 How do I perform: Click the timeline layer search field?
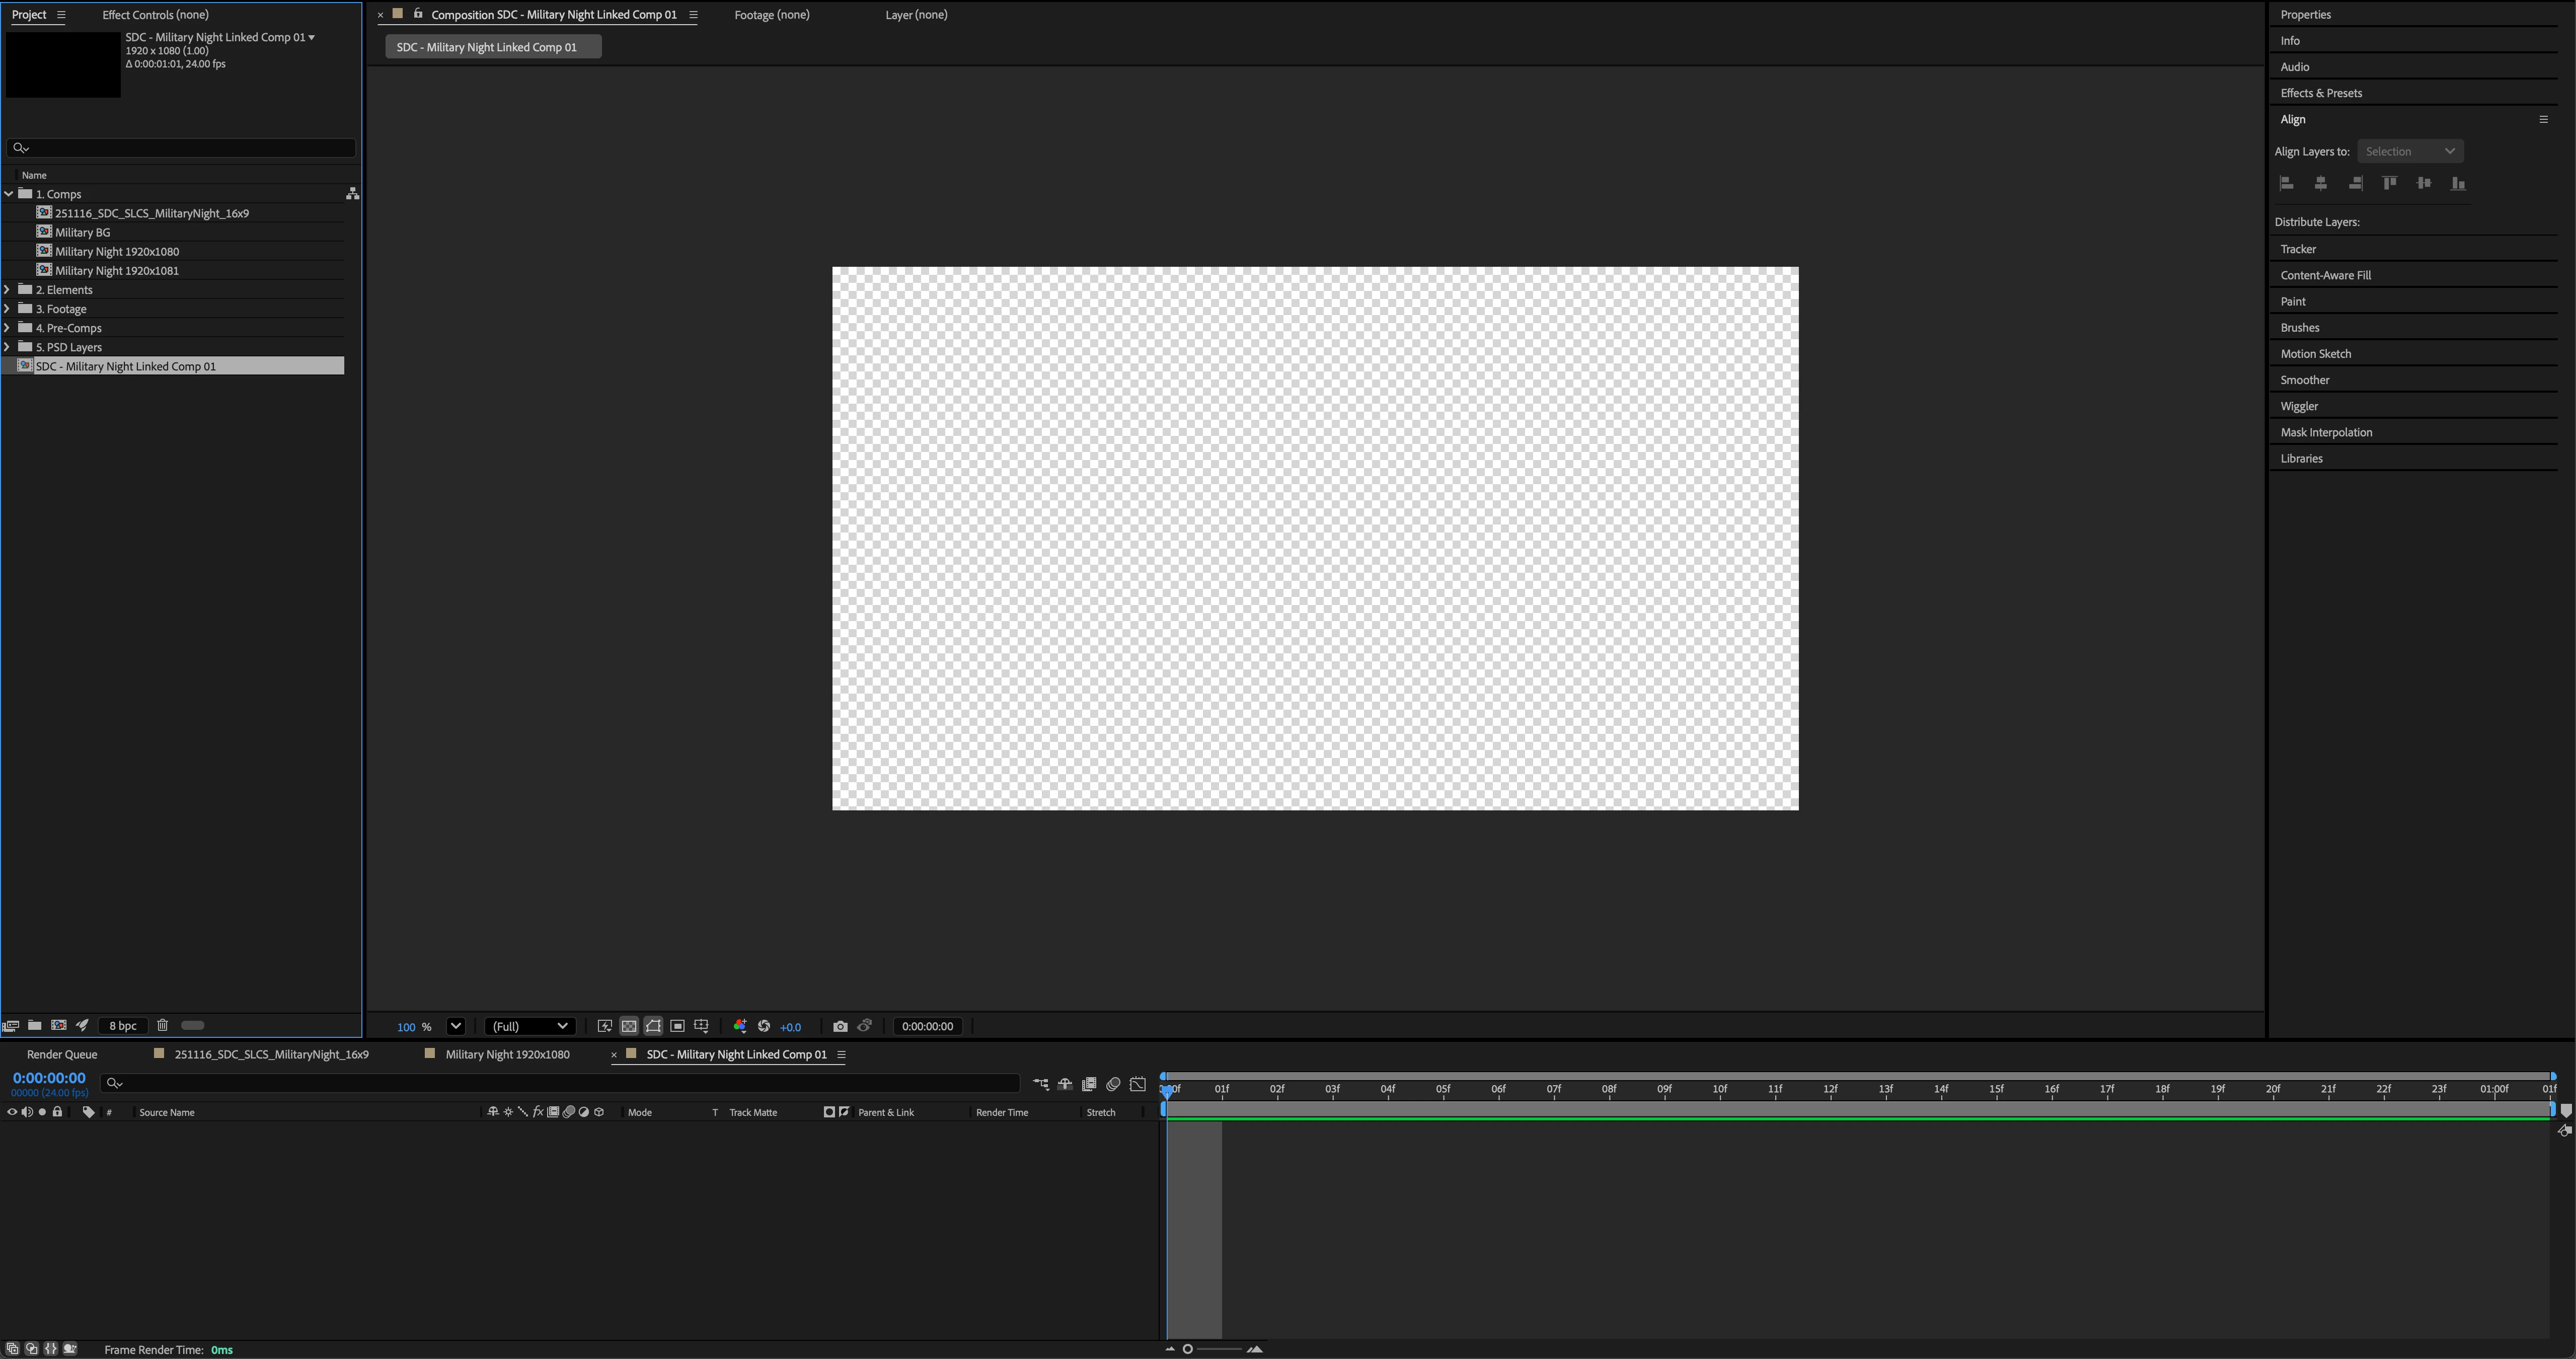pyautogui.click(x=560, y=1083)
